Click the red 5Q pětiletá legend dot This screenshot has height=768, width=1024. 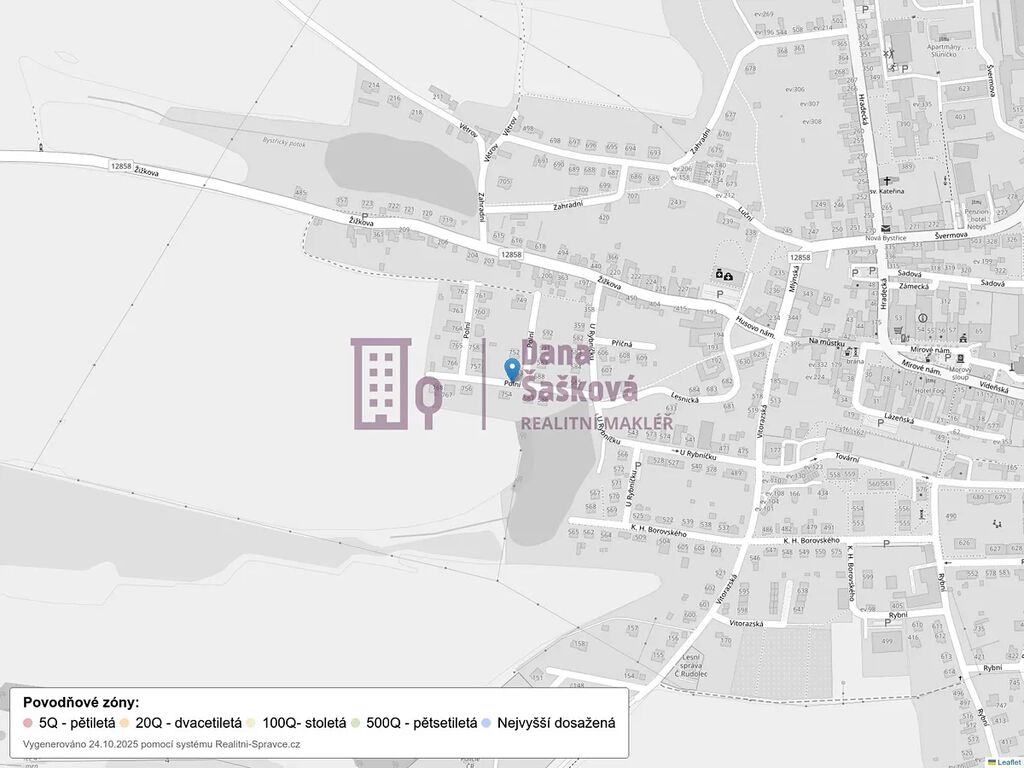(x=28, y=722)
